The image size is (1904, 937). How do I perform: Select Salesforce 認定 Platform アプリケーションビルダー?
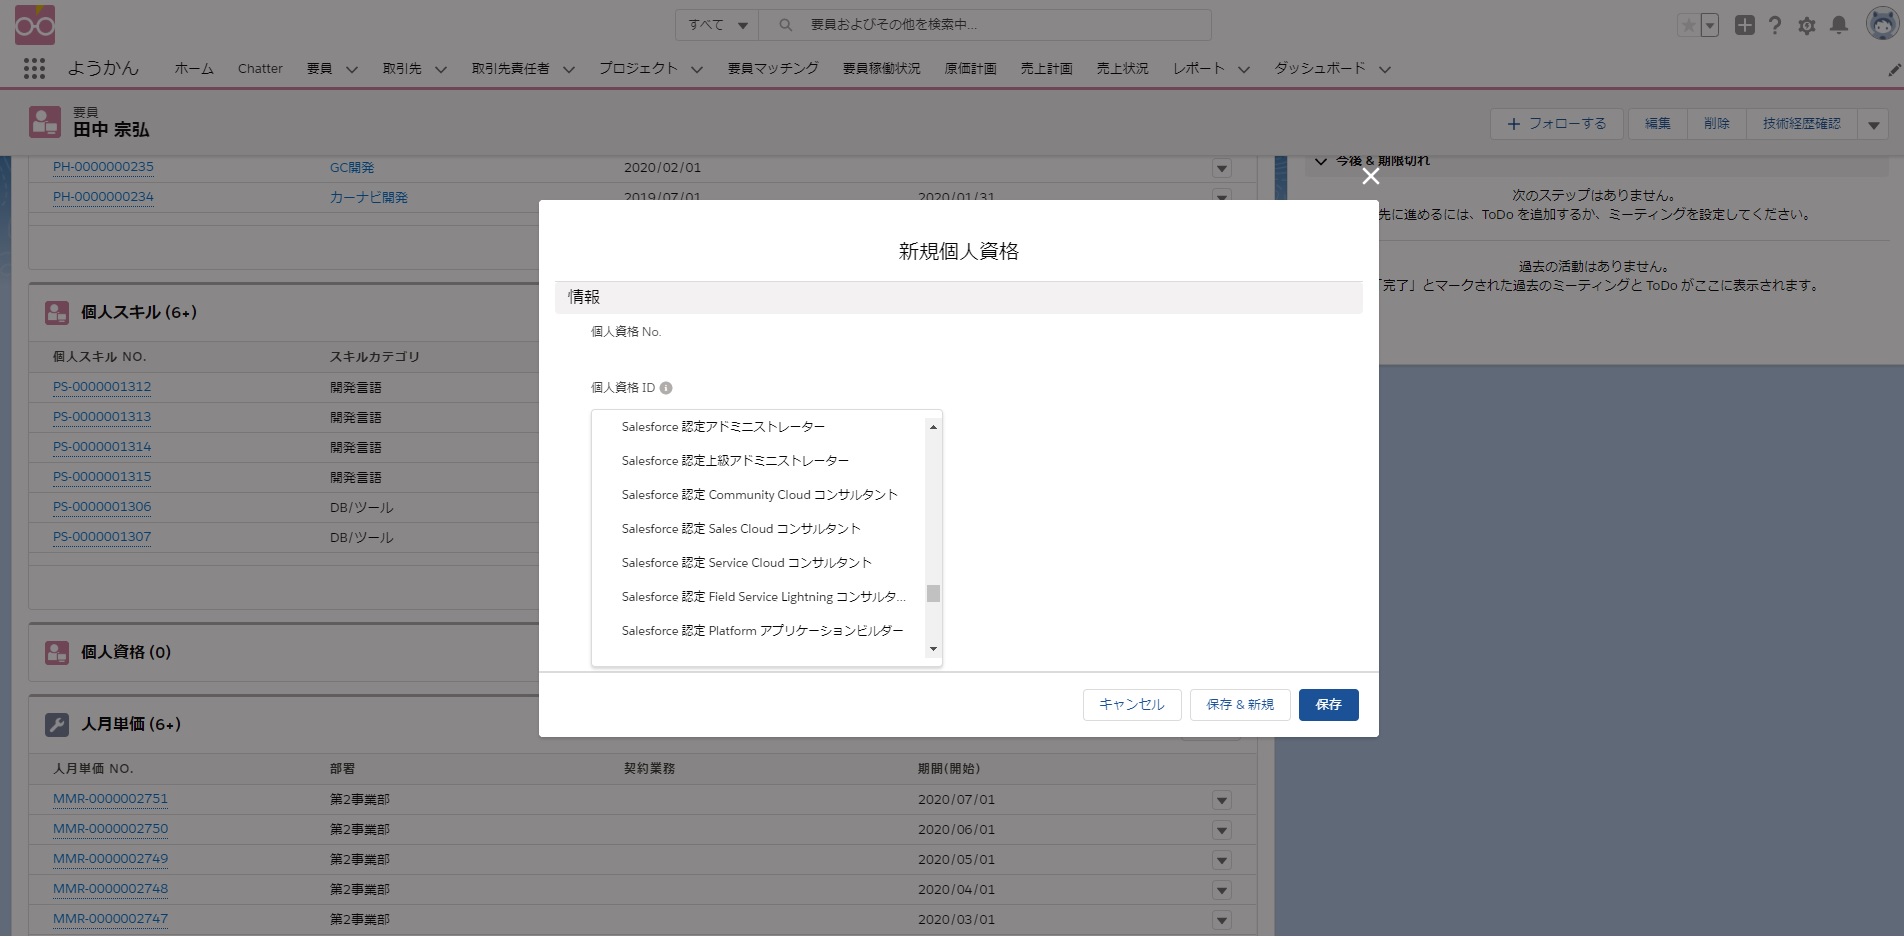[759, 631]
